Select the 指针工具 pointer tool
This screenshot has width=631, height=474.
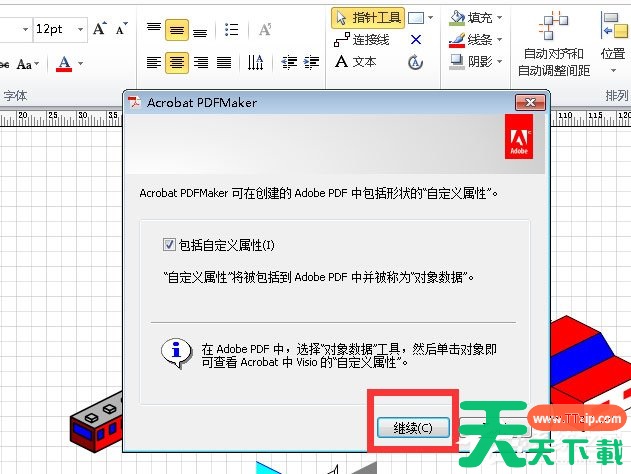pyautogui.click(x=368, y=18)
